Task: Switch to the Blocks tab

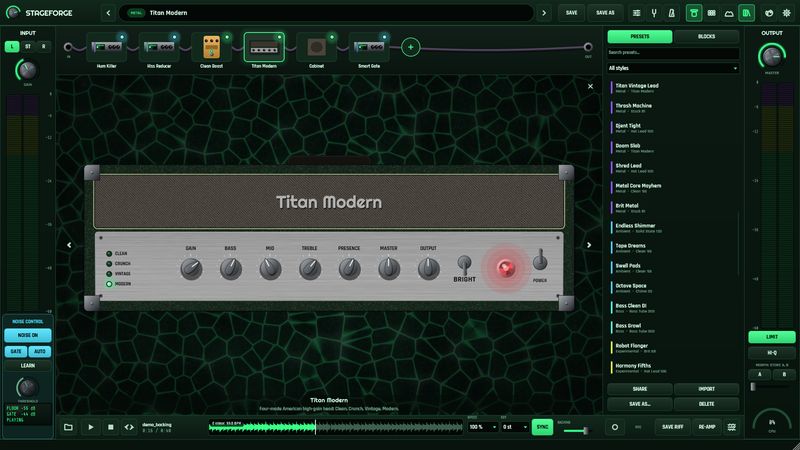Action: click(x=706, y=36)
